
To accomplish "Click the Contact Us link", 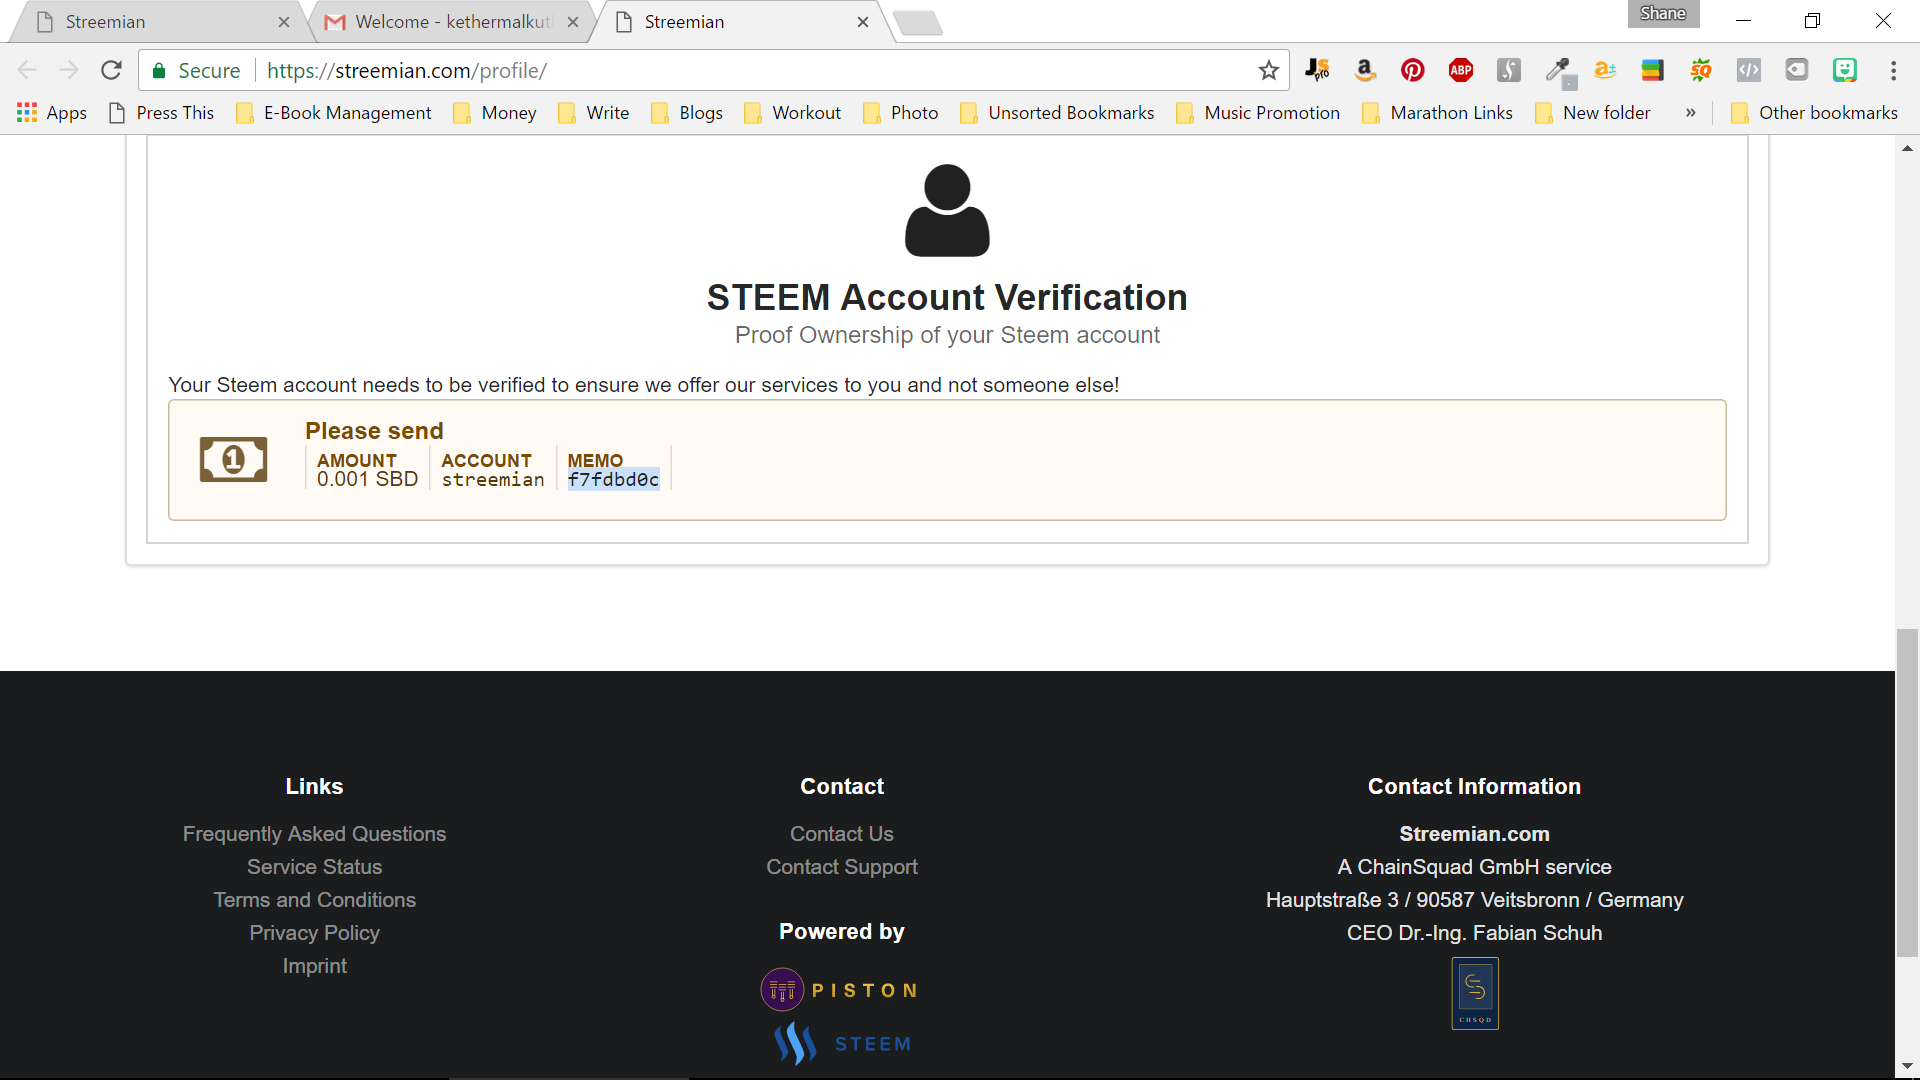I will 841,834.
